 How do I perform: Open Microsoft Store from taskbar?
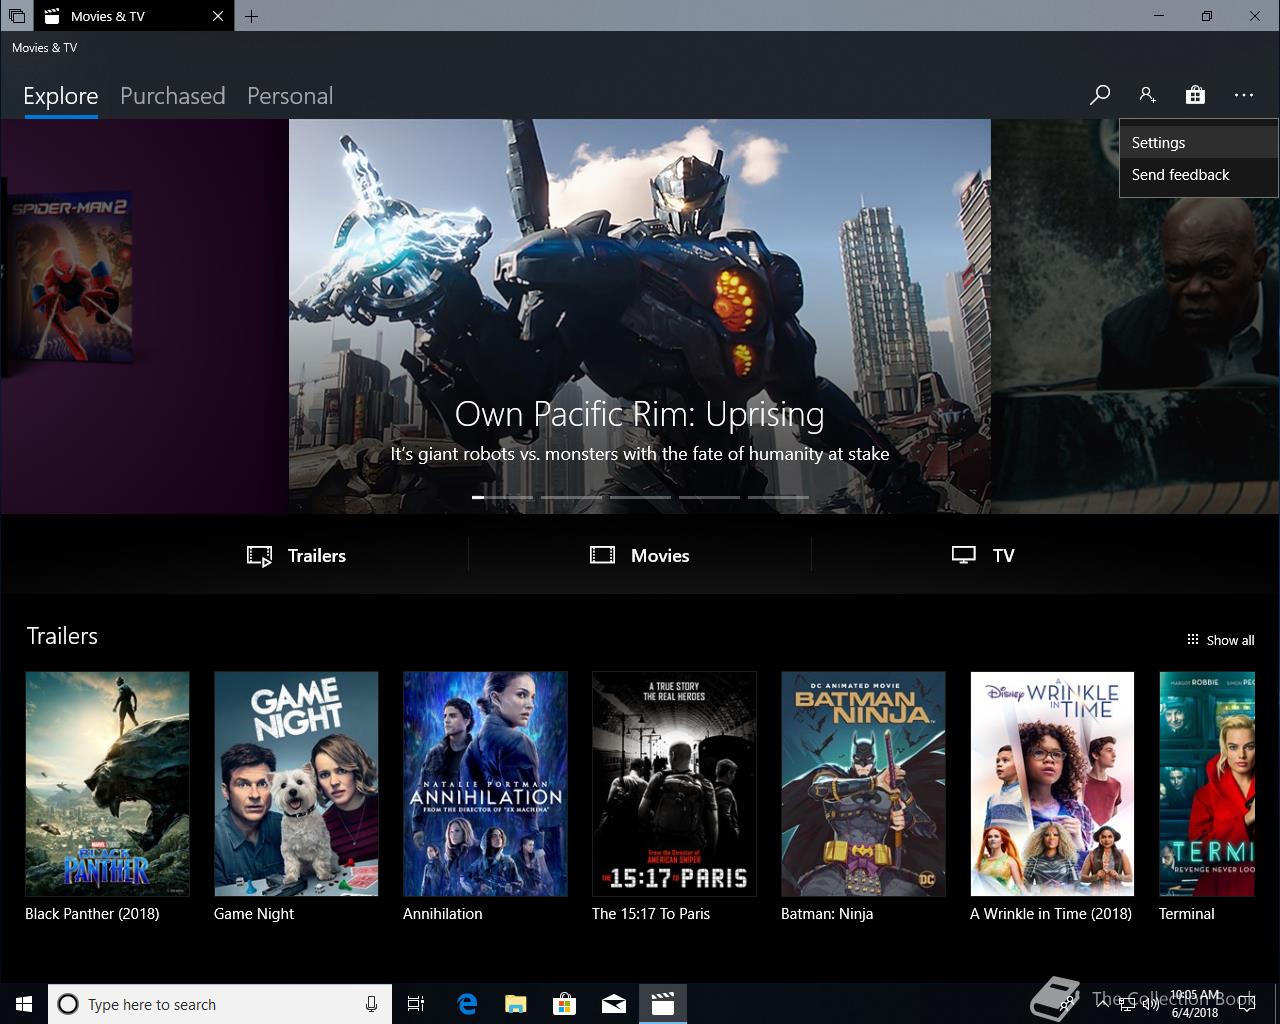pyautogui.click(x=565, y=1004)
